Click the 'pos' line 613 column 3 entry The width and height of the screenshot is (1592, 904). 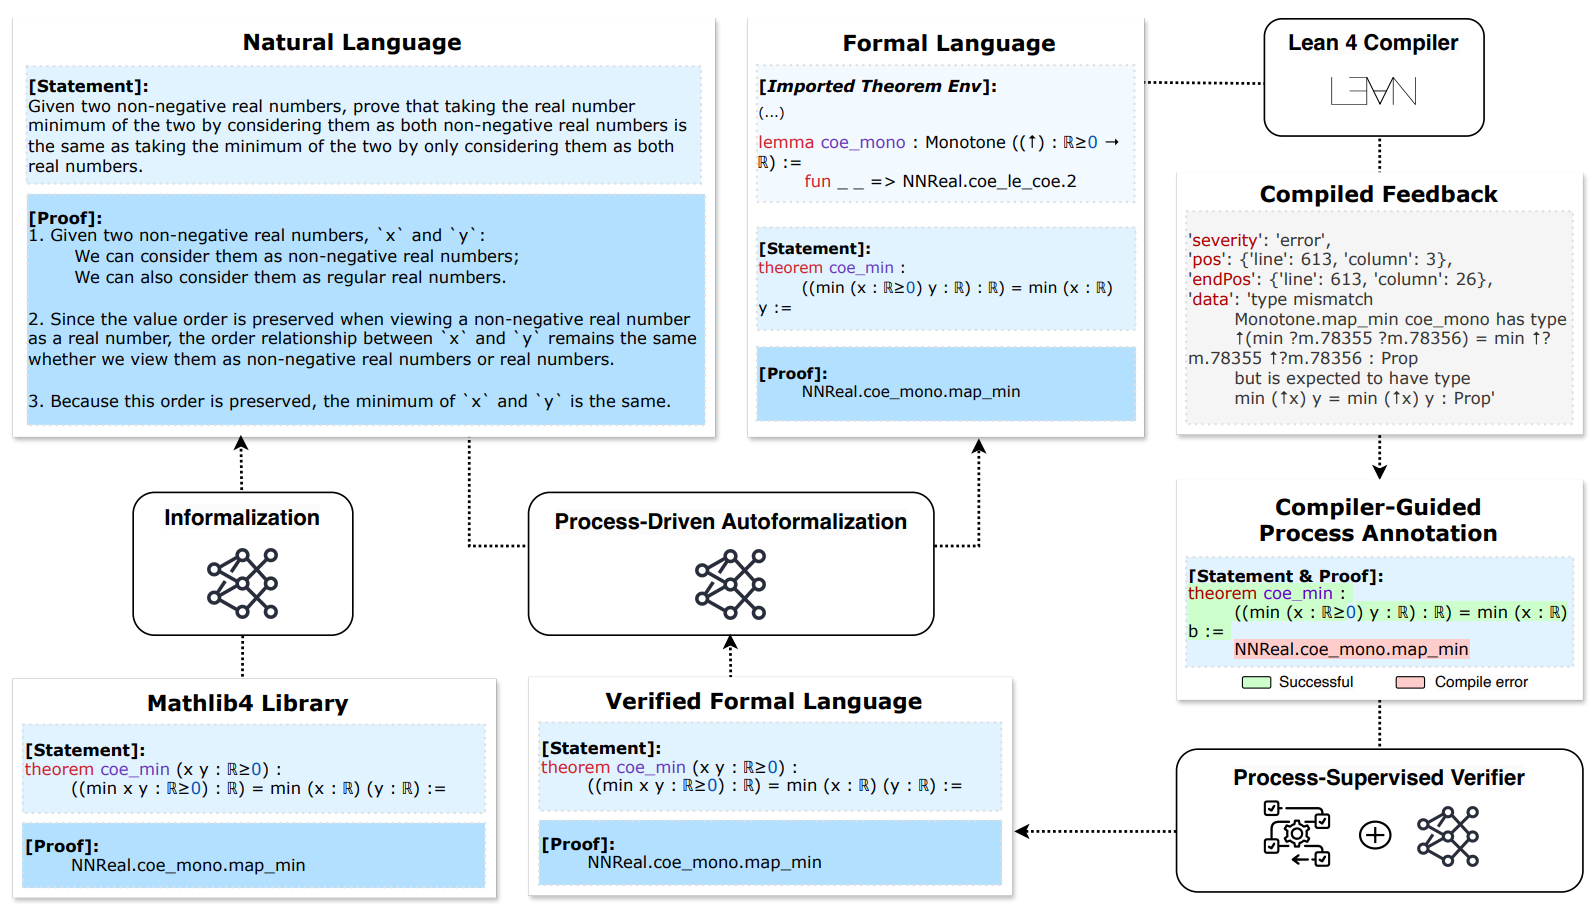click(1320, 259)
